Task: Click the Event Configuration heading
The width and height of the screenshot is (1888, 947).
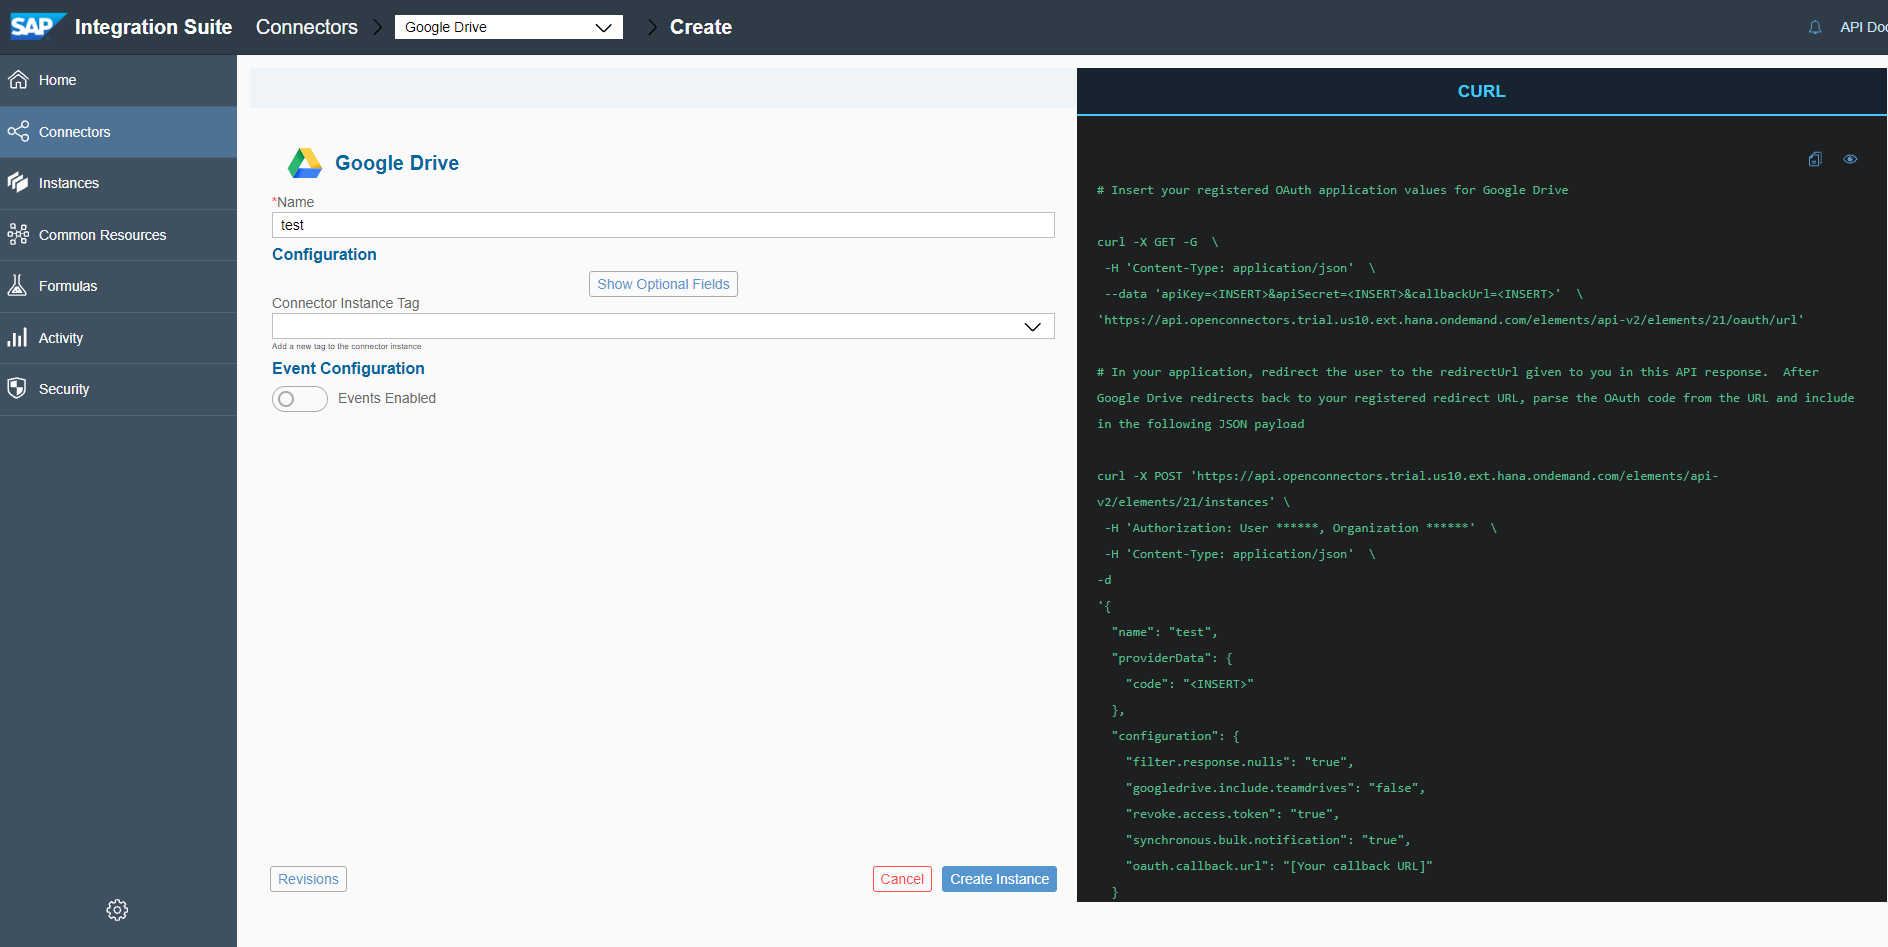Action: pos(348,368)
